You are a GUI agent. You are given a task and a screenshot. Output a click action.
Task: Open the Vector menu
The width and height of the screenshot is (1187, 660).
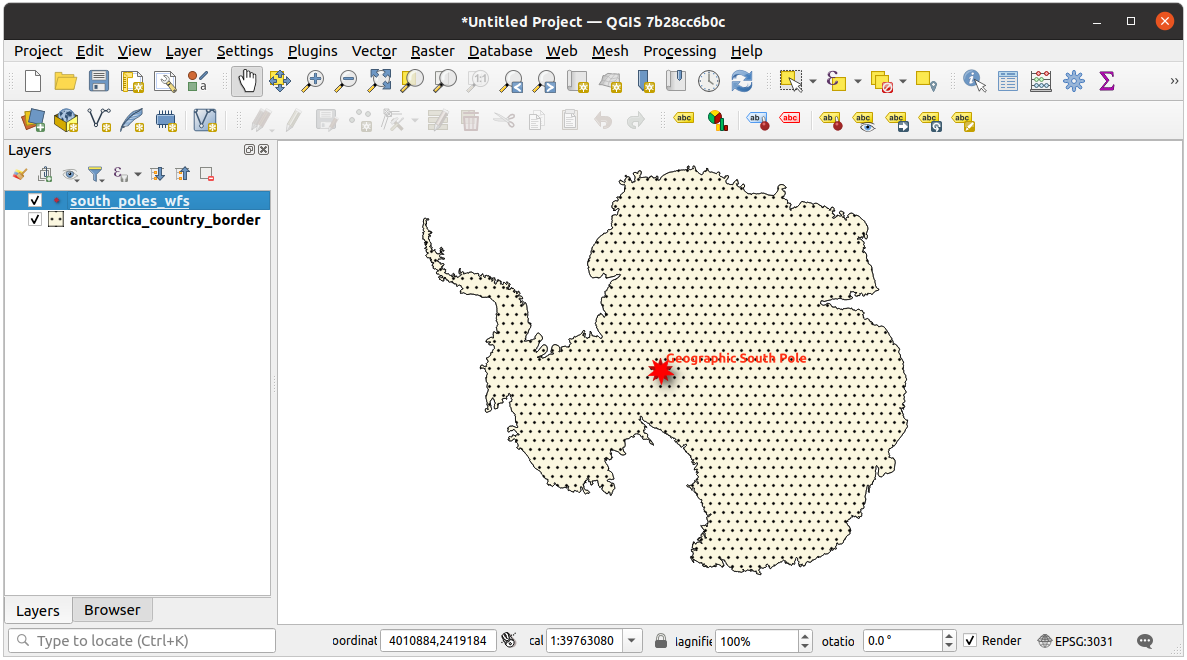coord(374,51)
